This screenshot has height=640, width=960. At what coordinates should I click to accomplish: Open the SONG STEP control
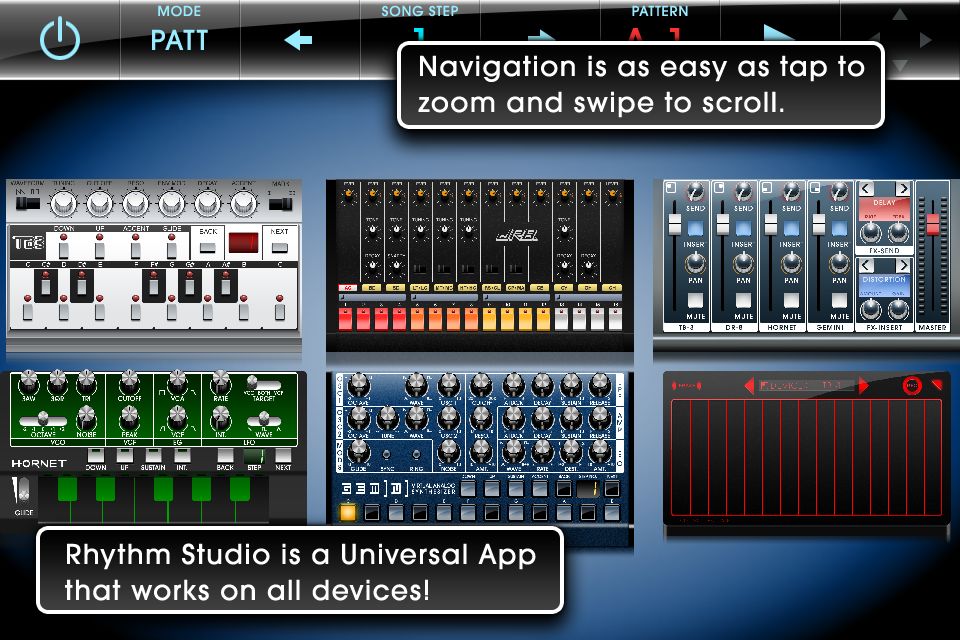[420, 24]
